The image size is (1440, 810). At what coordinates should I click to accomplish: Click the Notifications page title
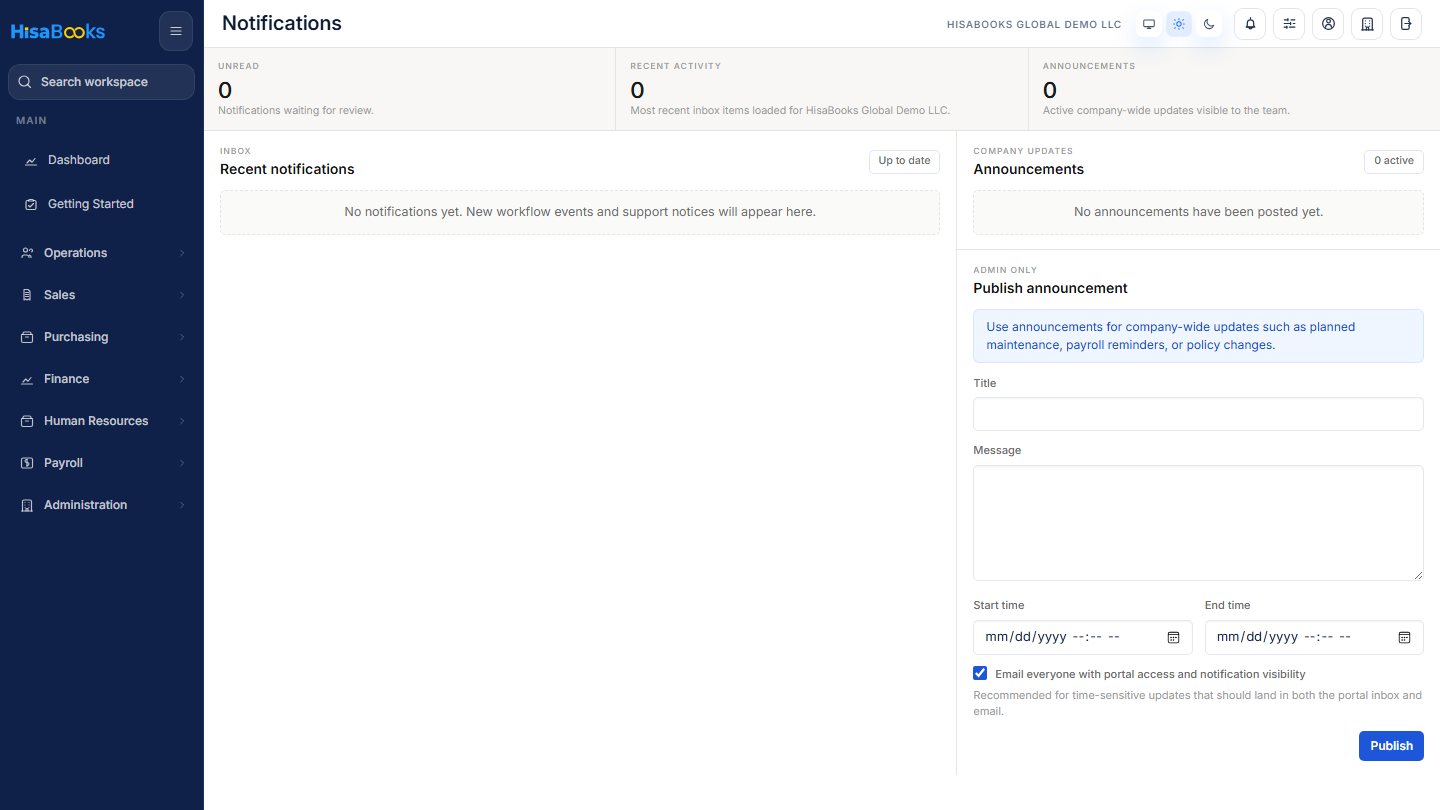(282, 23)
